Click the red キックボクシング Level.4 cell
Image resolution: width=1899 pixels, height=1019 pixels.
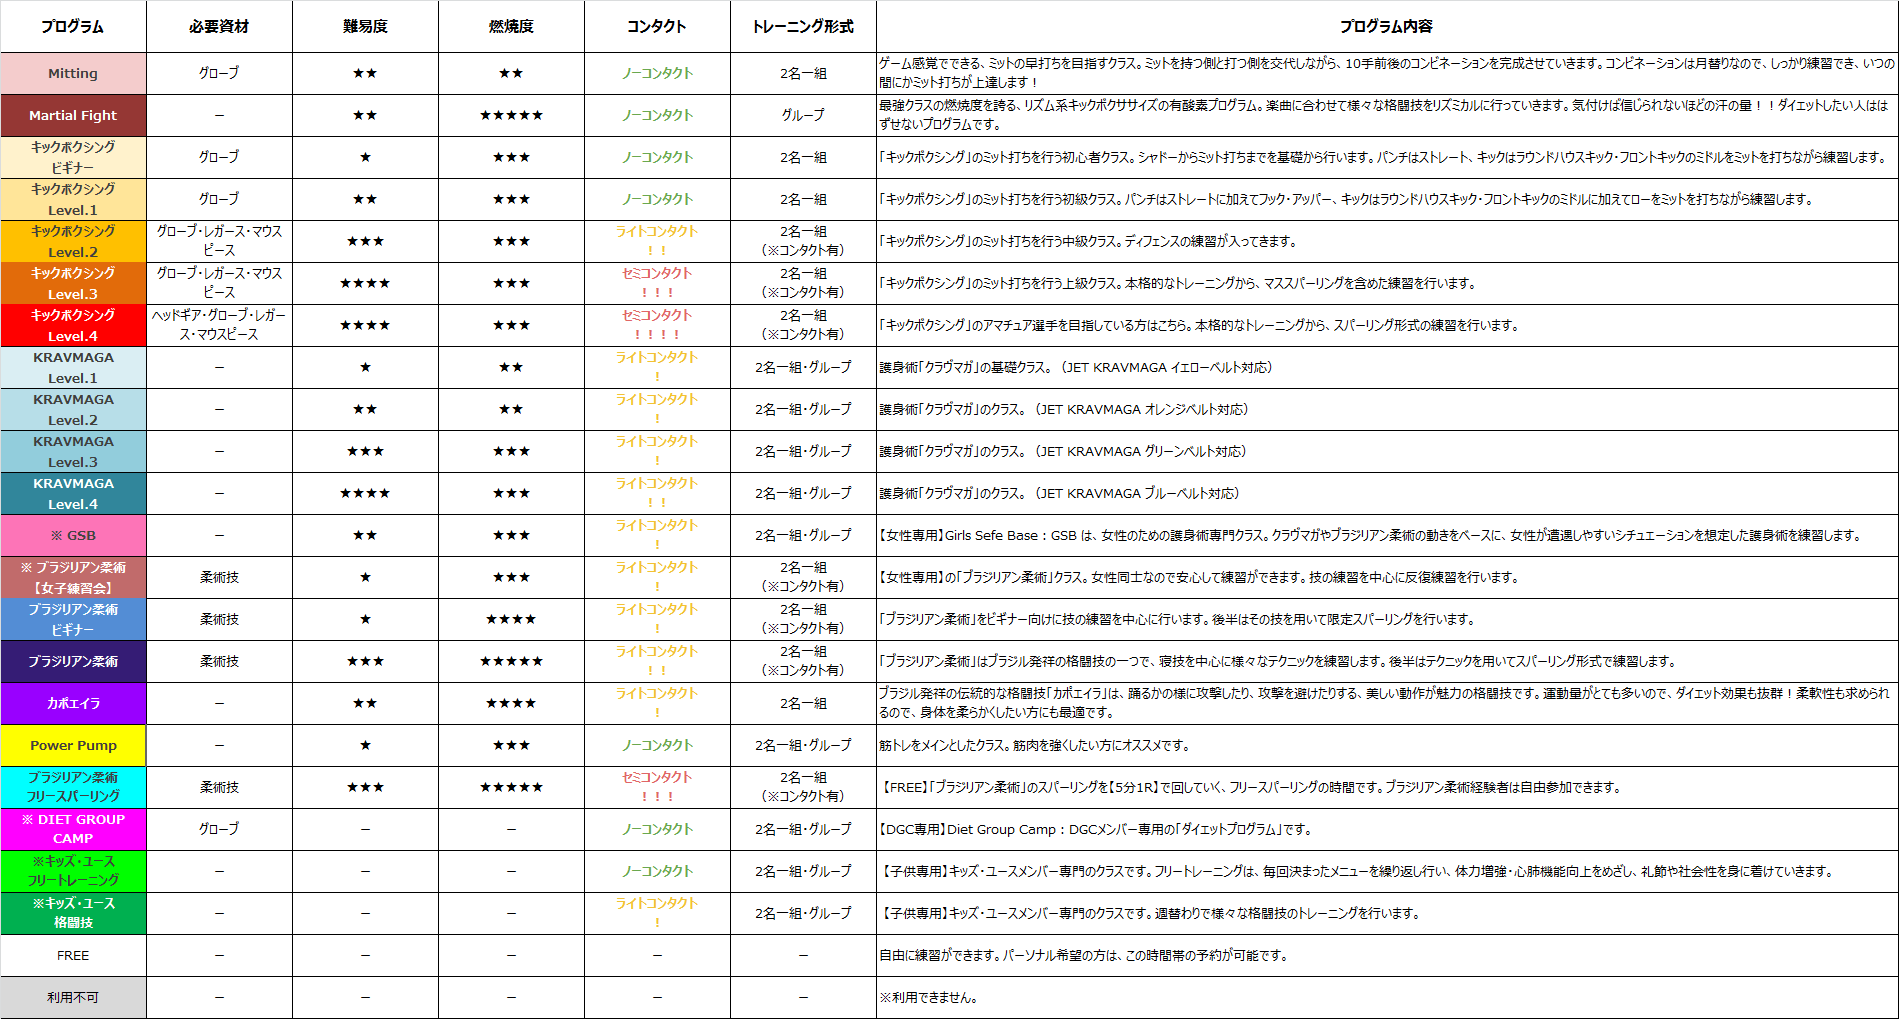tap(73, 325)
